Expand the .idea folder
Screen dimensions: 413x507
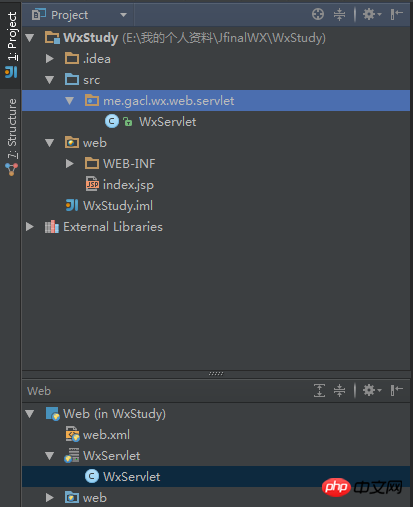pos(50,59)
